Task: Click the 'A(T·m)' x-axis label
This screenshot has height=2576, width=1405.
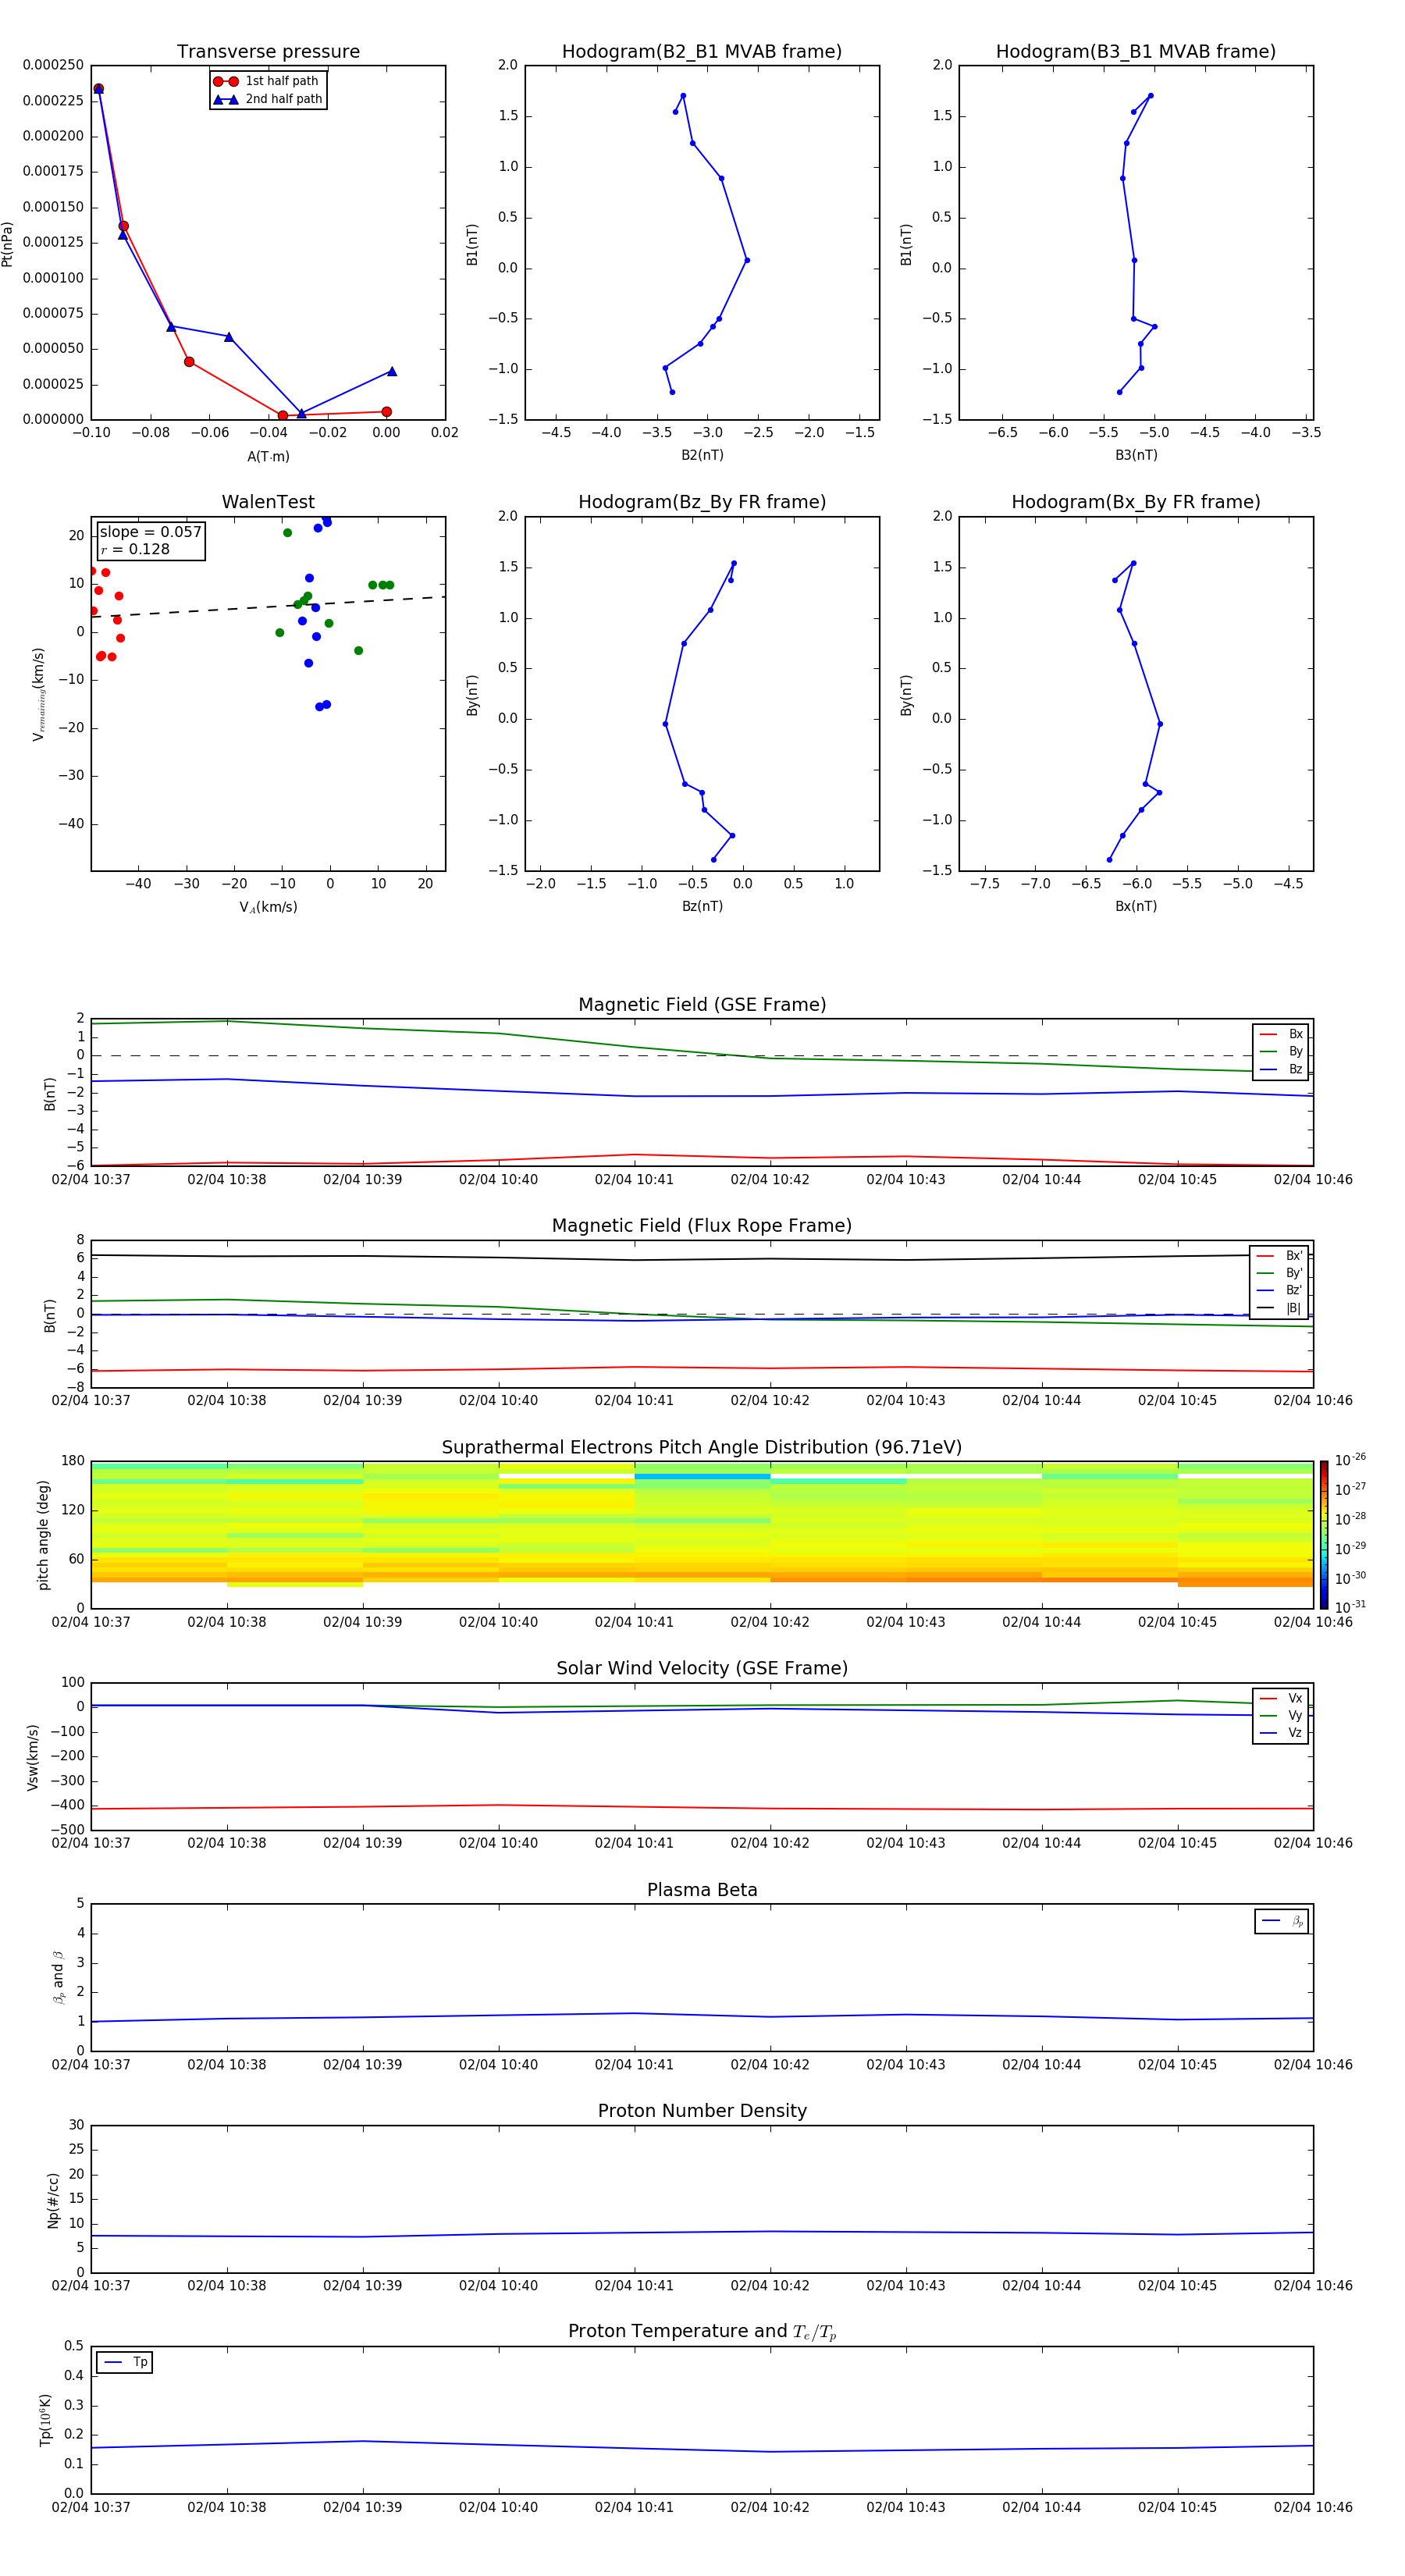Action: tap(268, 456)
